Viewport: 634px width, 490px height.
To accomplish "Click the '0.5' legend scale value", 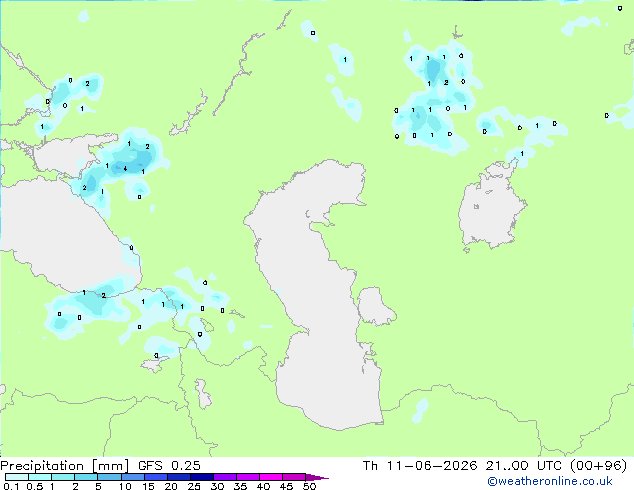I will pos(35,486).
